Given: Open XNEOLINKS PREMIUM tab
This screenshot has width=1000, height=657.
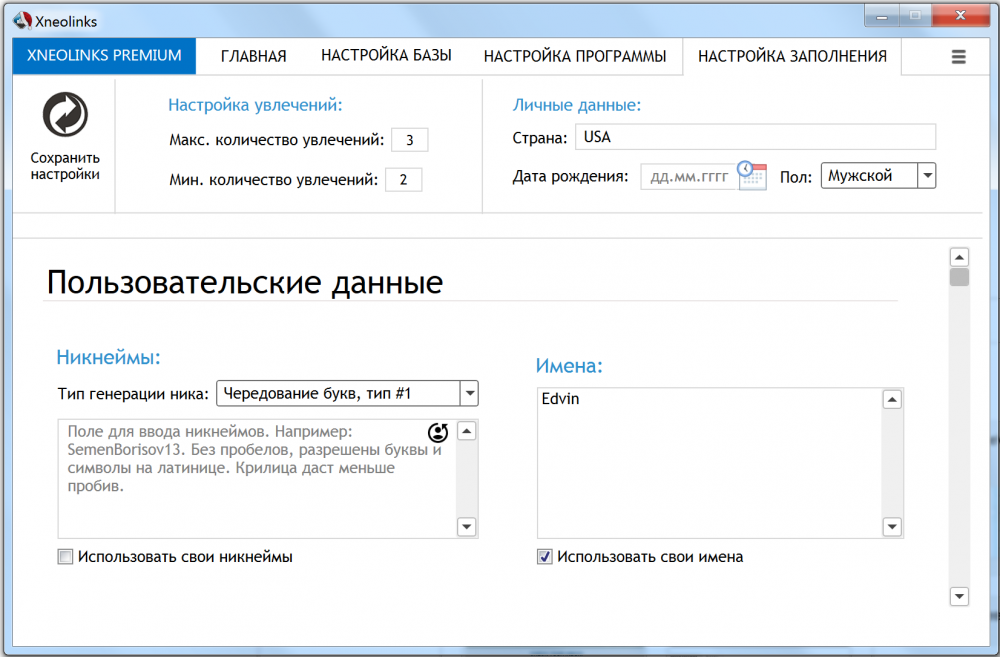Looking at the screenshot, I should (104, 55).
